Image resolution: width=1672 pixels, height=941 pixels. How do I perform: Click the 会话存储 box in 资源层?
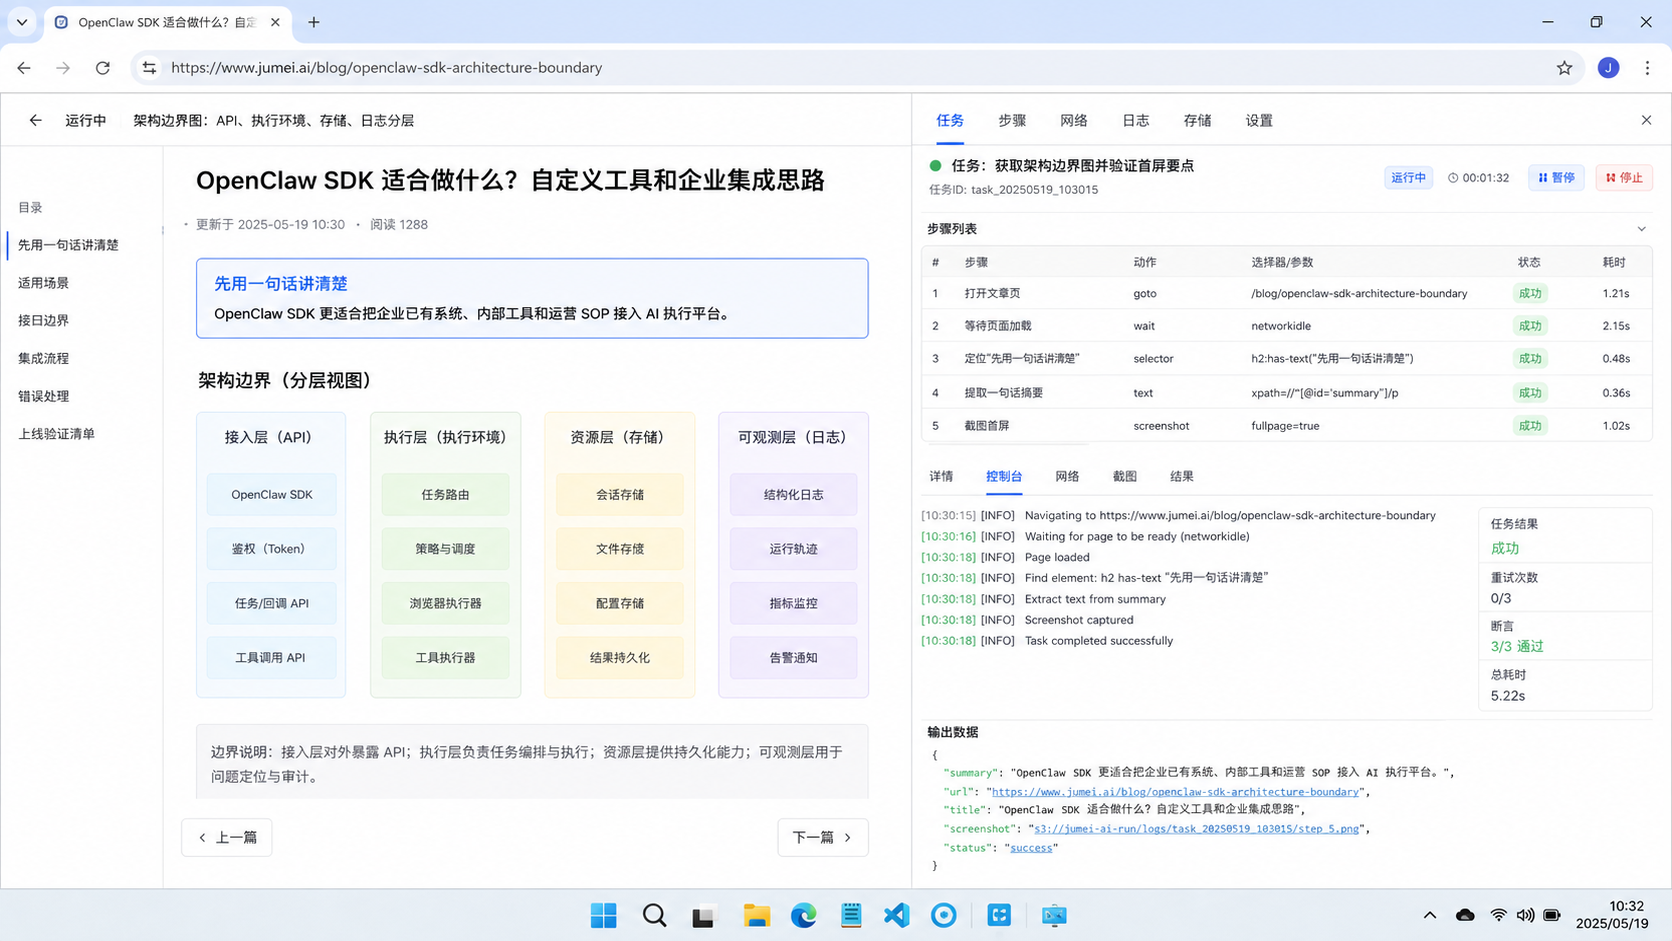point(619,494)
